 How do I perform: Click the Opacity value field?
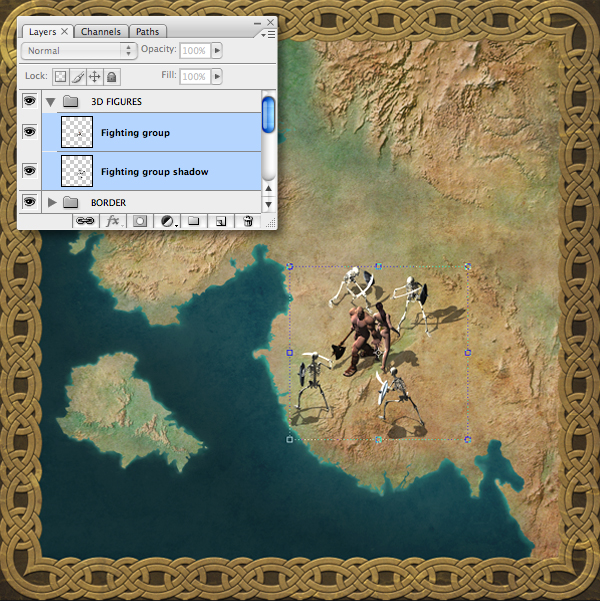(195, 50)
